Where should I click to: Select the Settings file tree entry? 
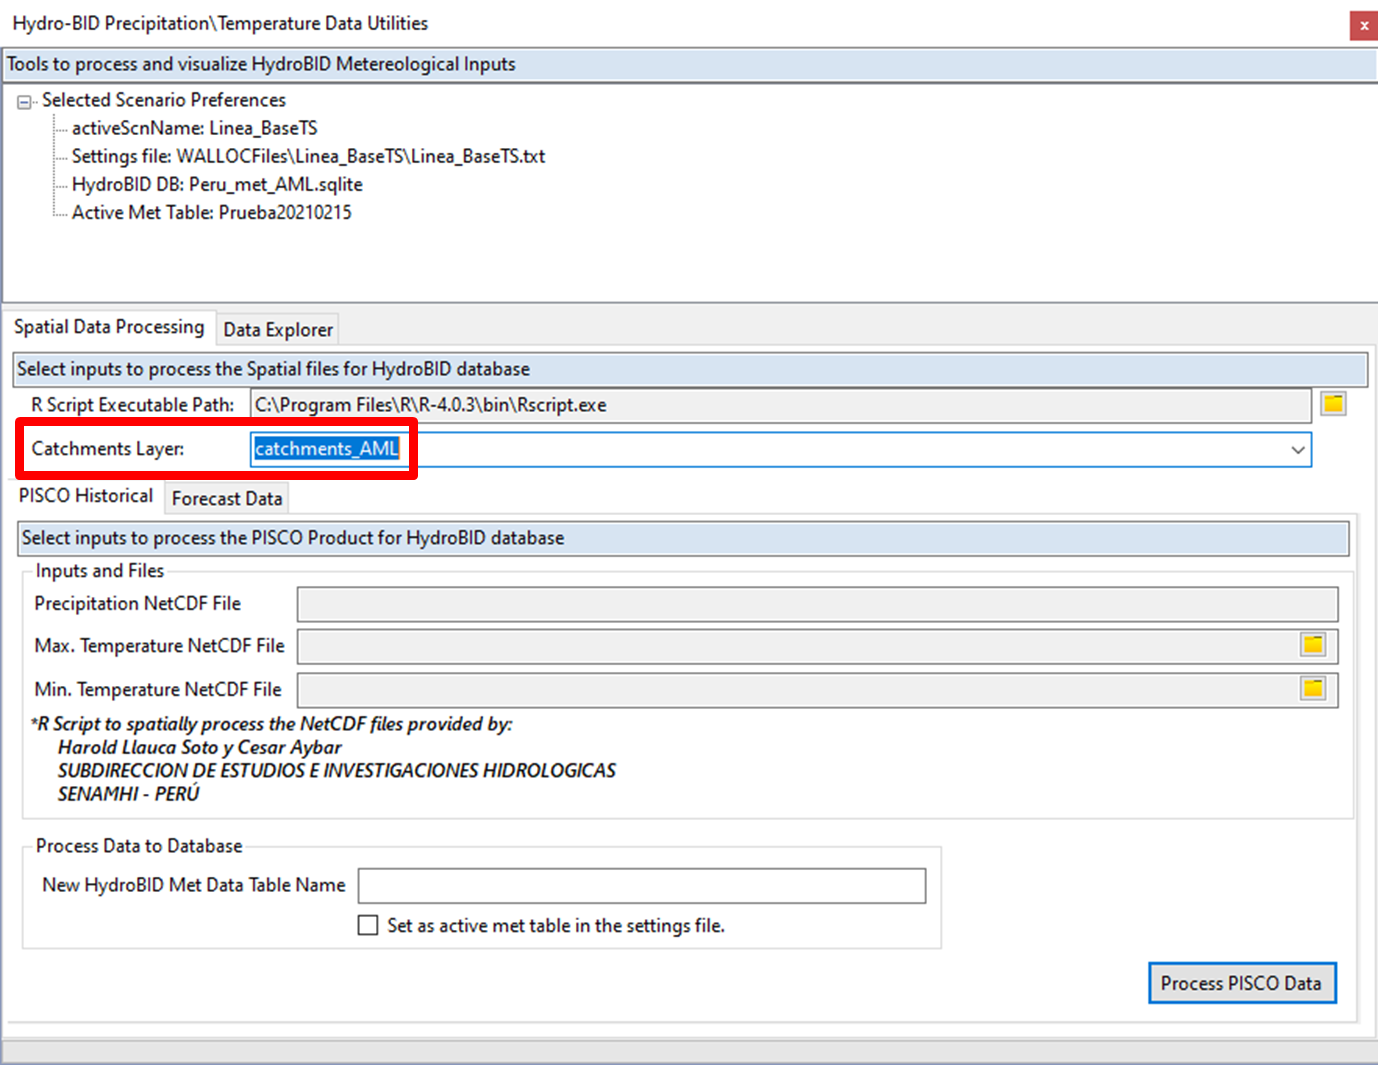point(309,156)
